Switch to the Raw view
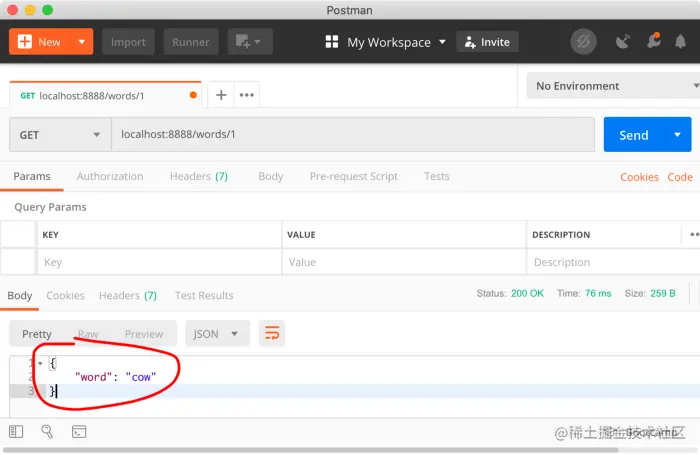The width and height of the screenshot is (700, 455). click(88, 334)
